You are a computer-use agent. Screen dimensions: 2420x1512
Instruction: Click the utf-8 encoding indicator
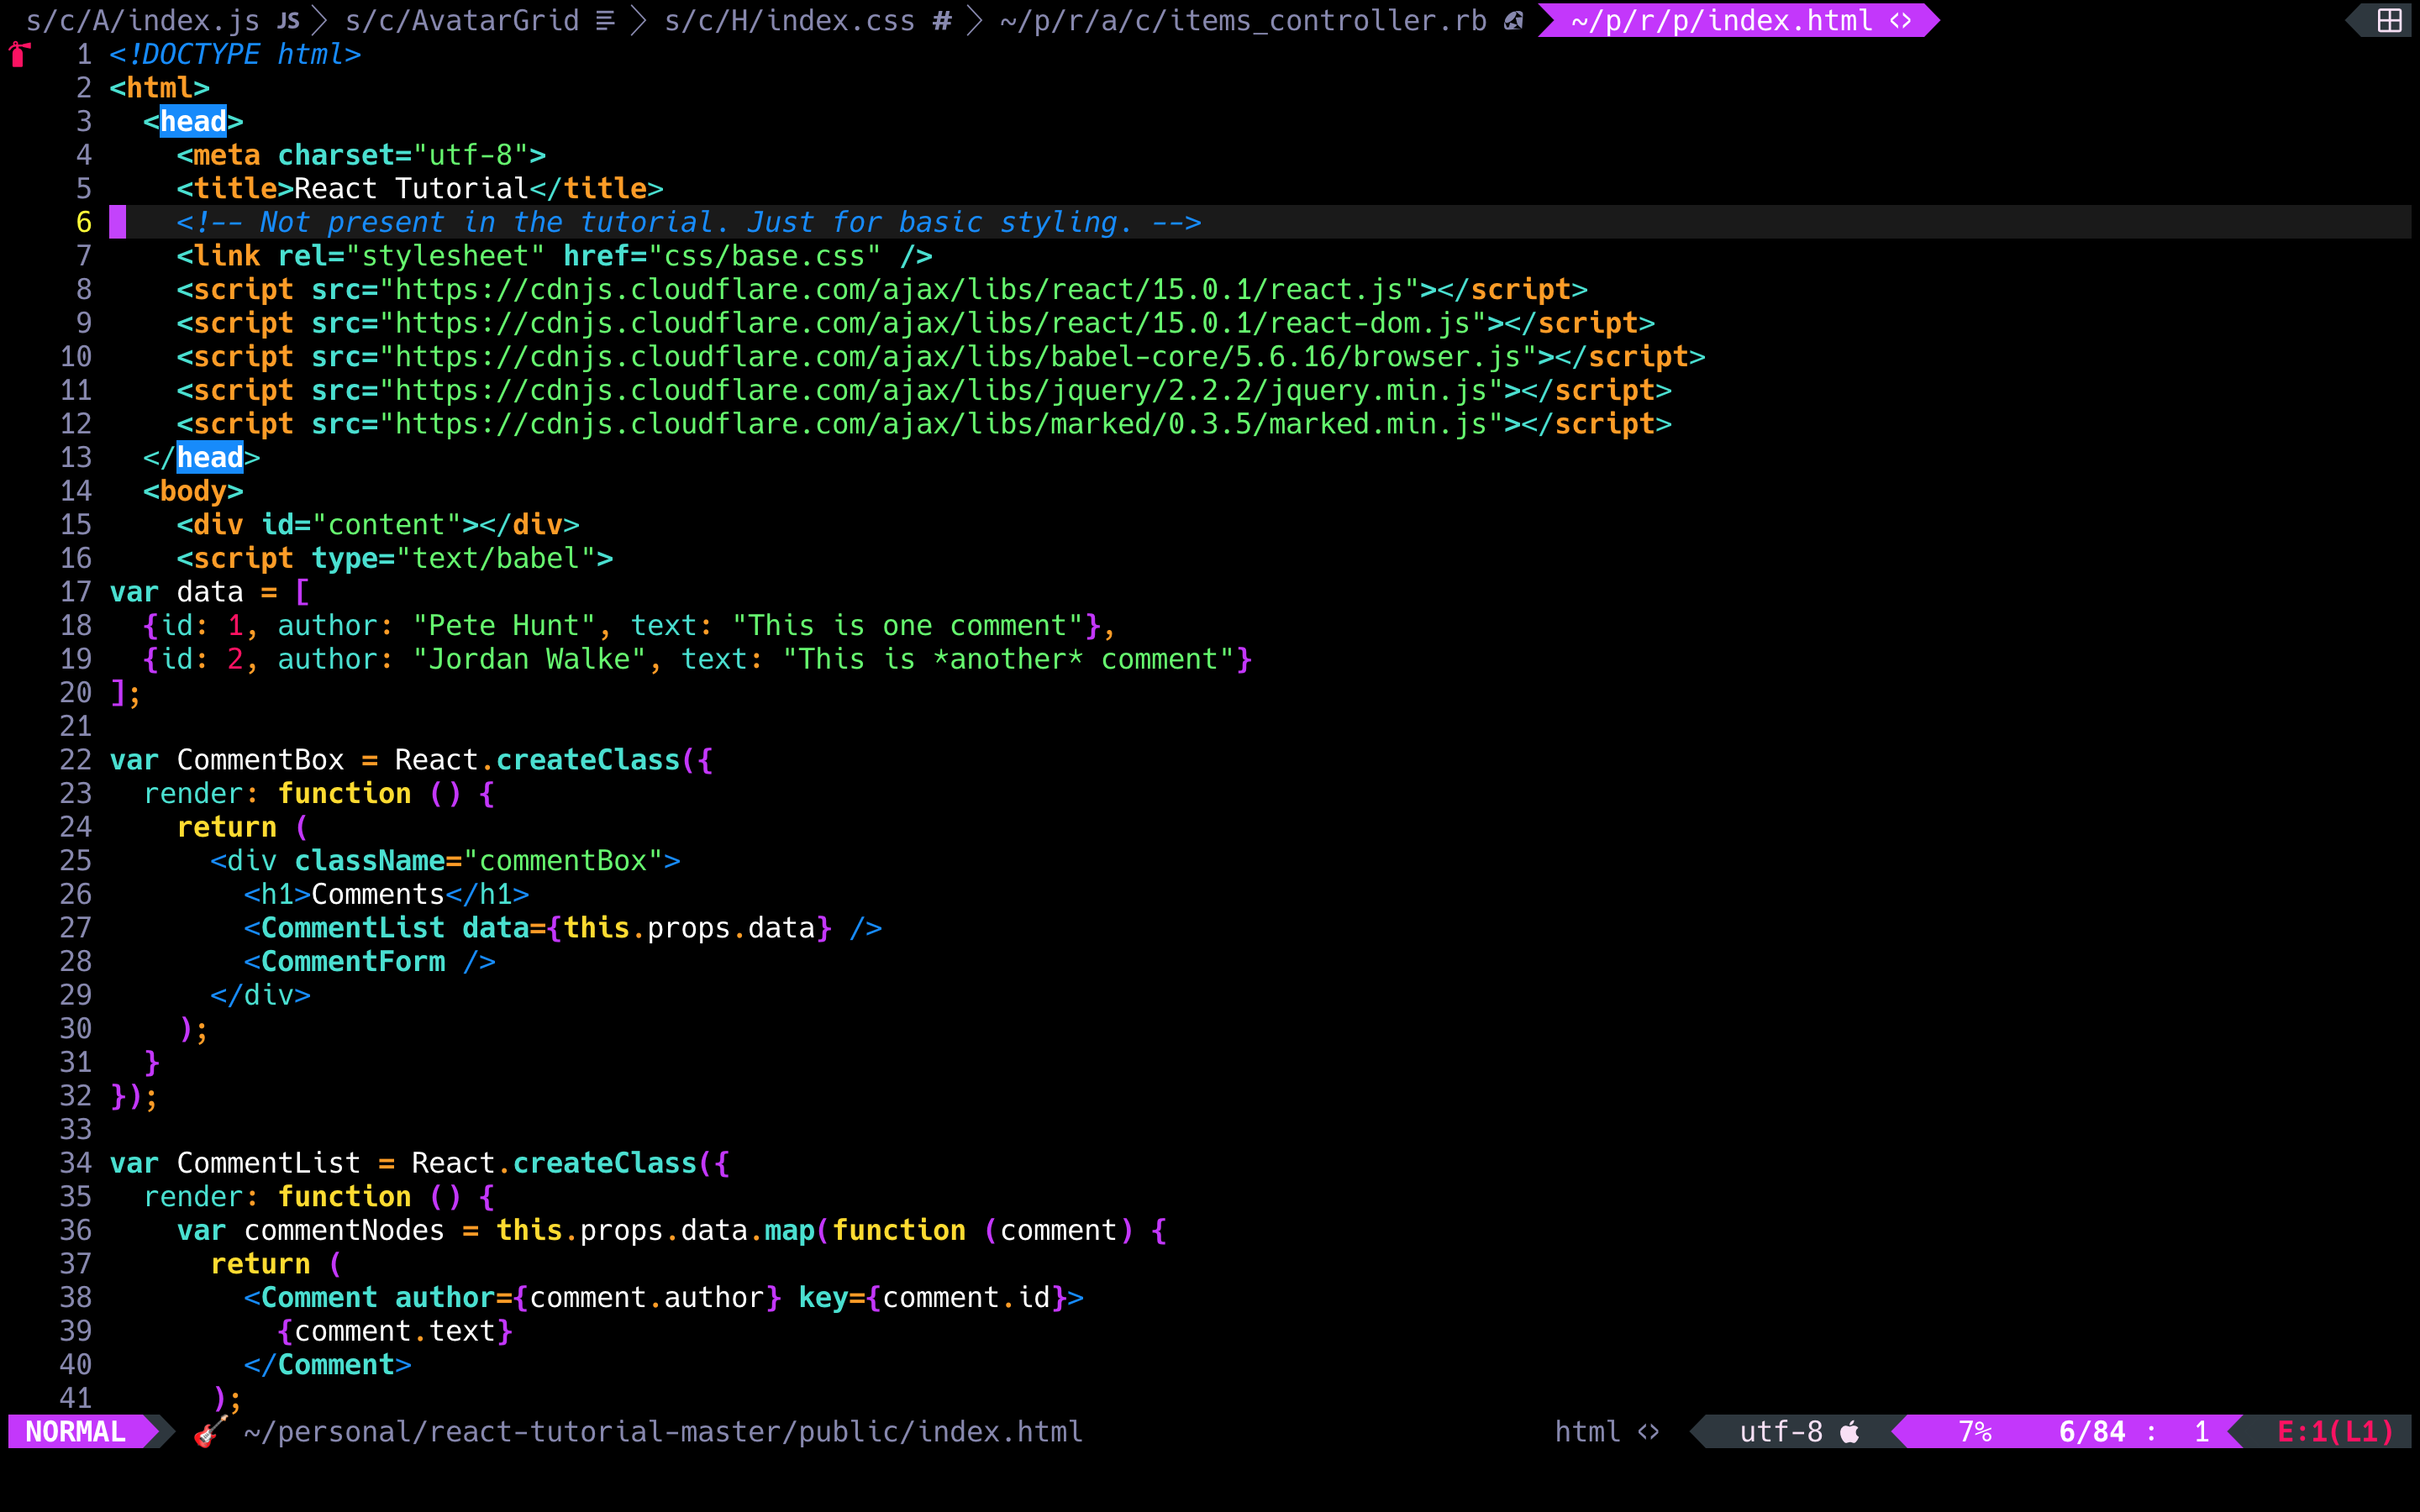[x=1781, y=1431]
